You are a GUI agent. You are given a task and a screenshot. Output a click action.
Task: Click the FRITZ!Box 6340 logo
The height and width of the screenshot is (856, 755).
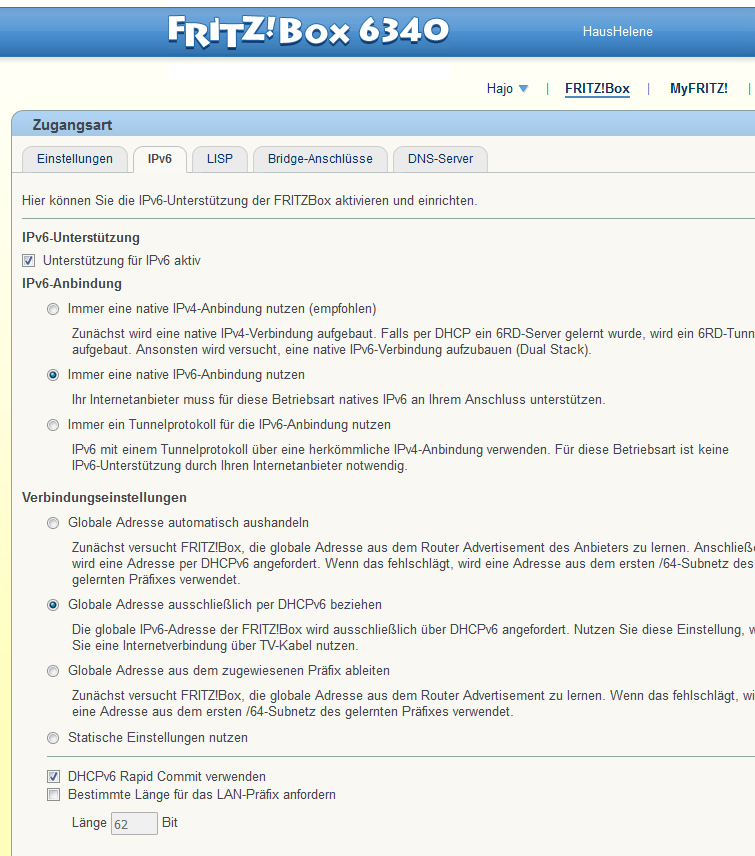click(308, 30)
